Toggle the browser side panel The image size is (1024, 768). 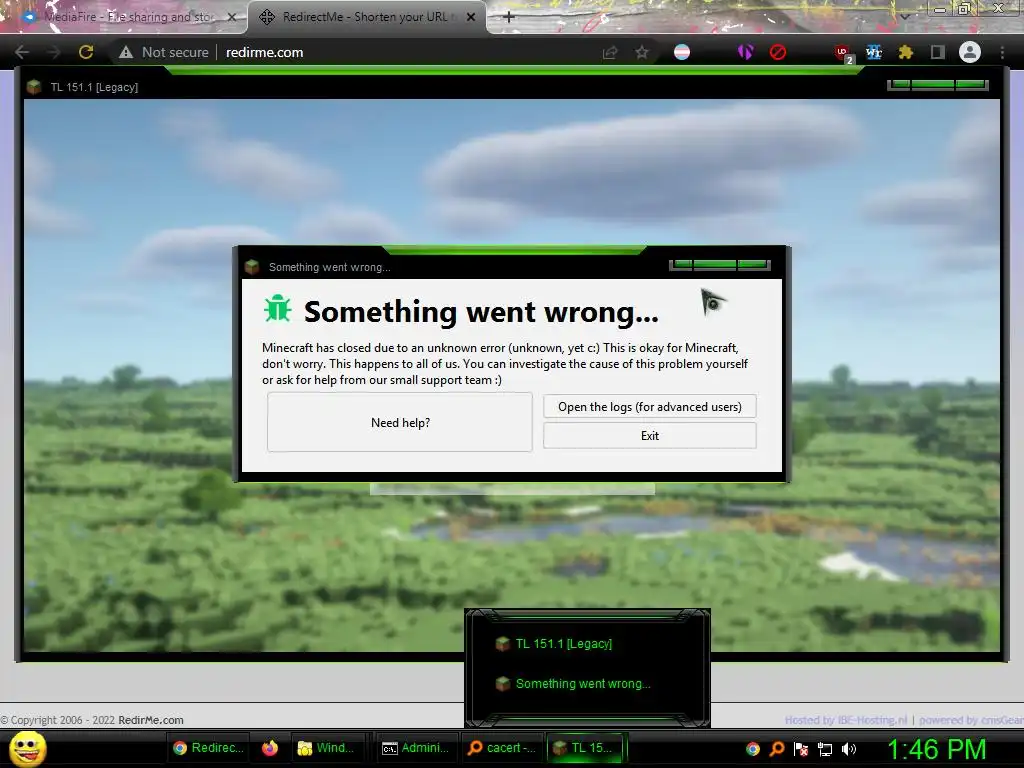pos(938,52)
